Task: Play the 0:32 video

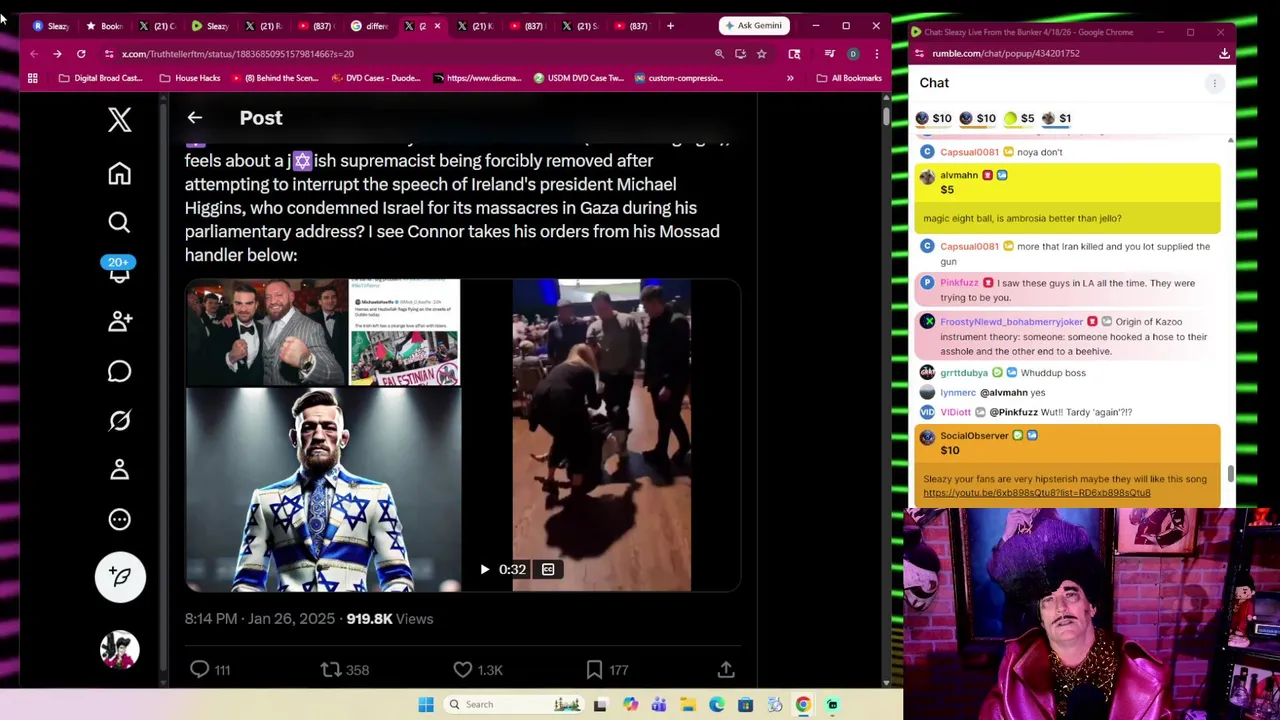Action: 485,569
